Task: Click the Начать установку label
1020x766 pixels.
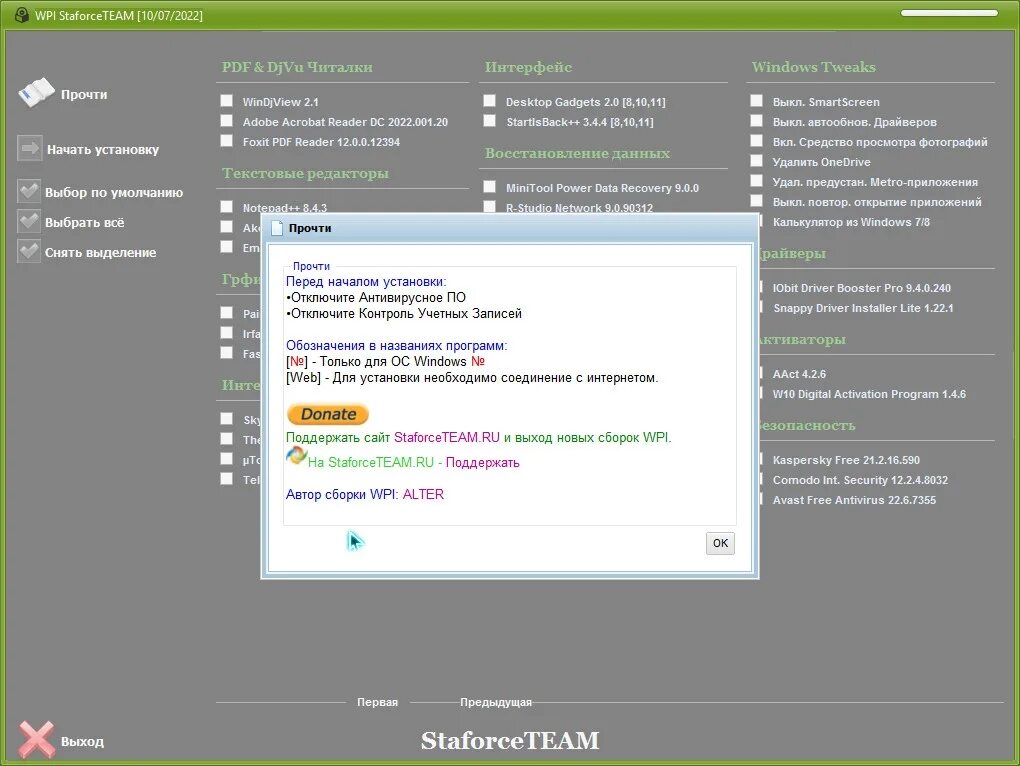Action: click(103, 150)
